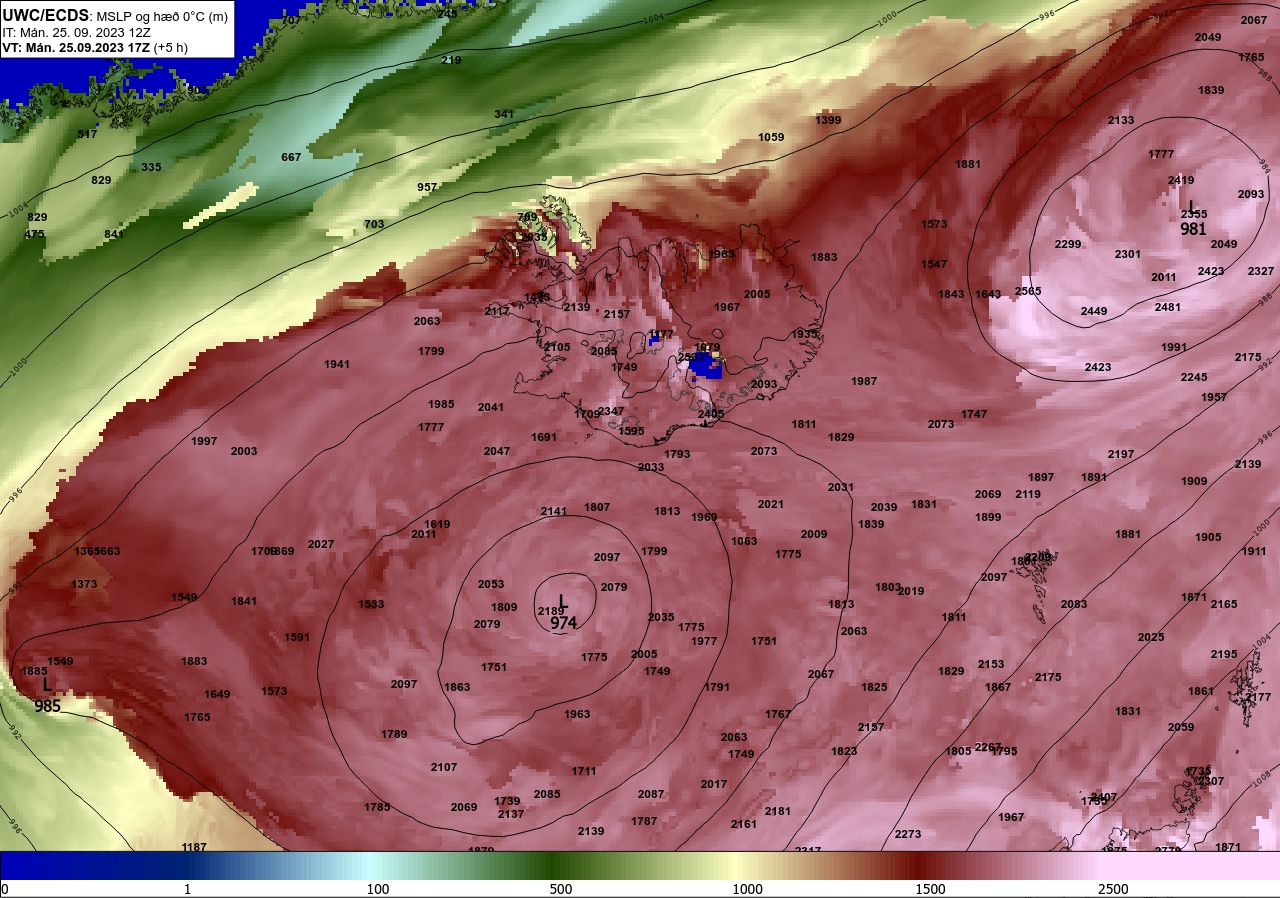Click the 1500 label on the color scale
The width and height of the screenshot is (1280, 898).
coord(930,889)
